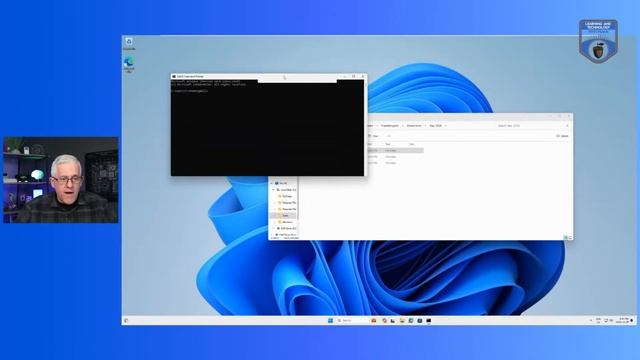
Task: Click the taskbar Search box
Action: click(x=352, y=320)
